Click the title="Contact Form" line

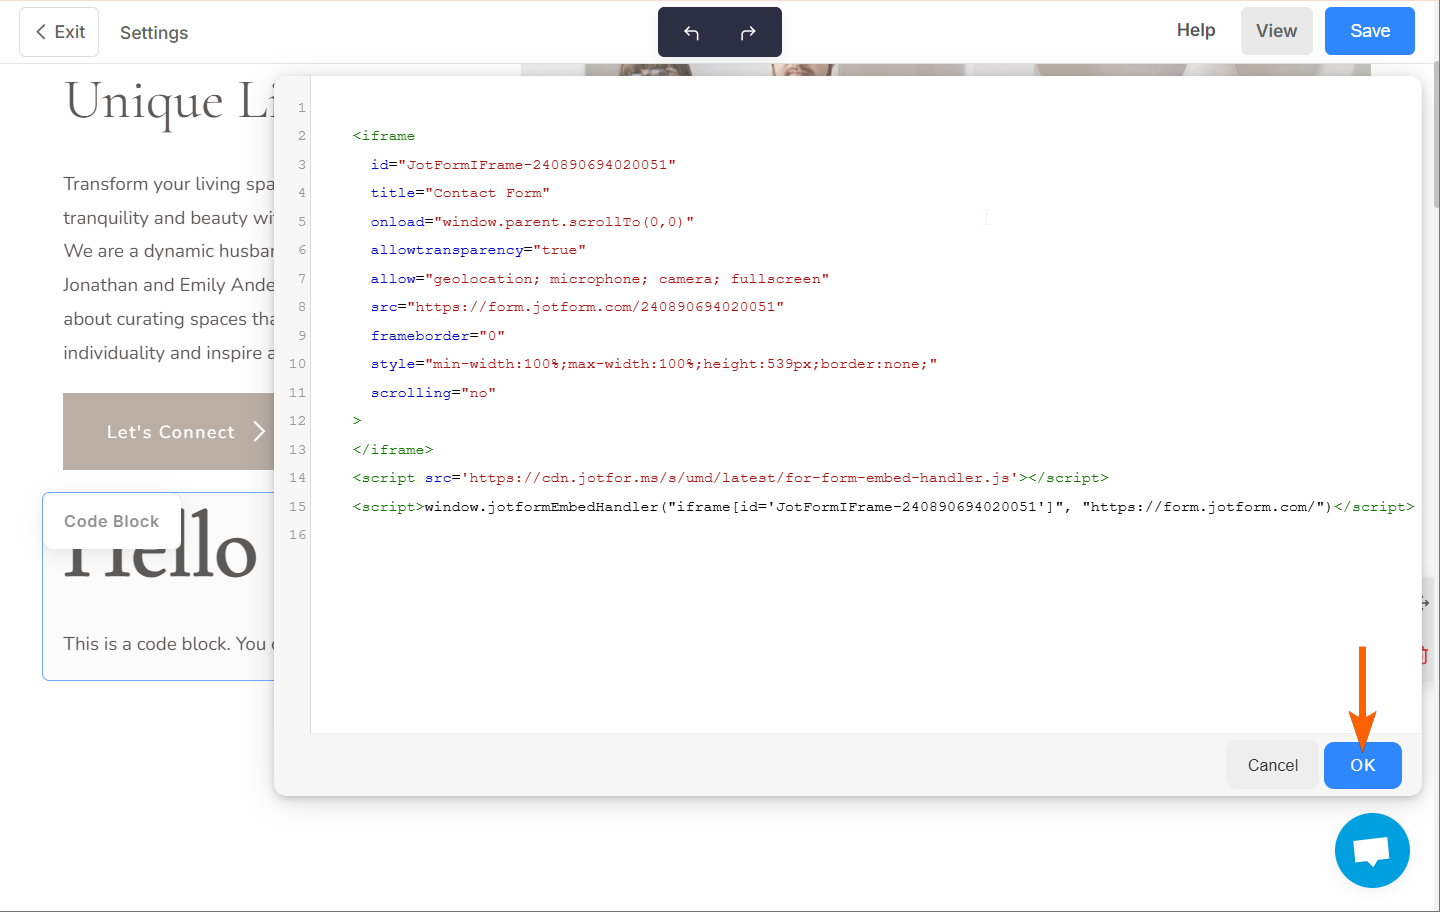pyautogui.click(x=460, y=193)
